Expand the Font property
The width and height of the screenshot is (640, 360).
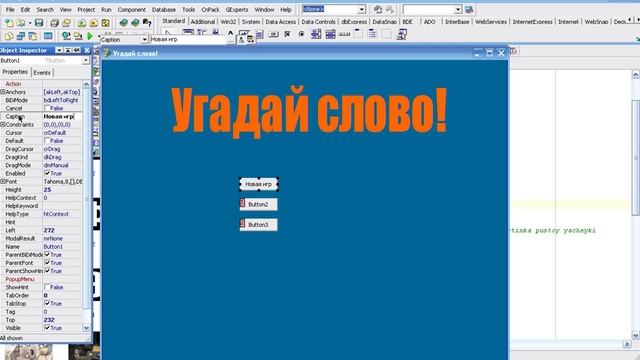[2, 182]
